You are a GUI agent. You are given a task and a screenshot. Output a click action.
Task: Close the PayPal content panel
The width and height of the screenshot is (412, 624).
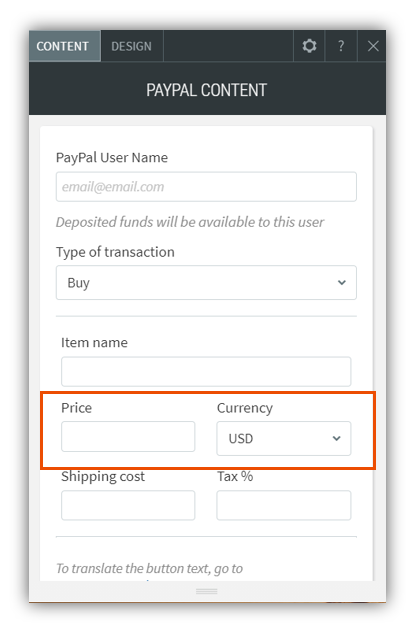373,46
